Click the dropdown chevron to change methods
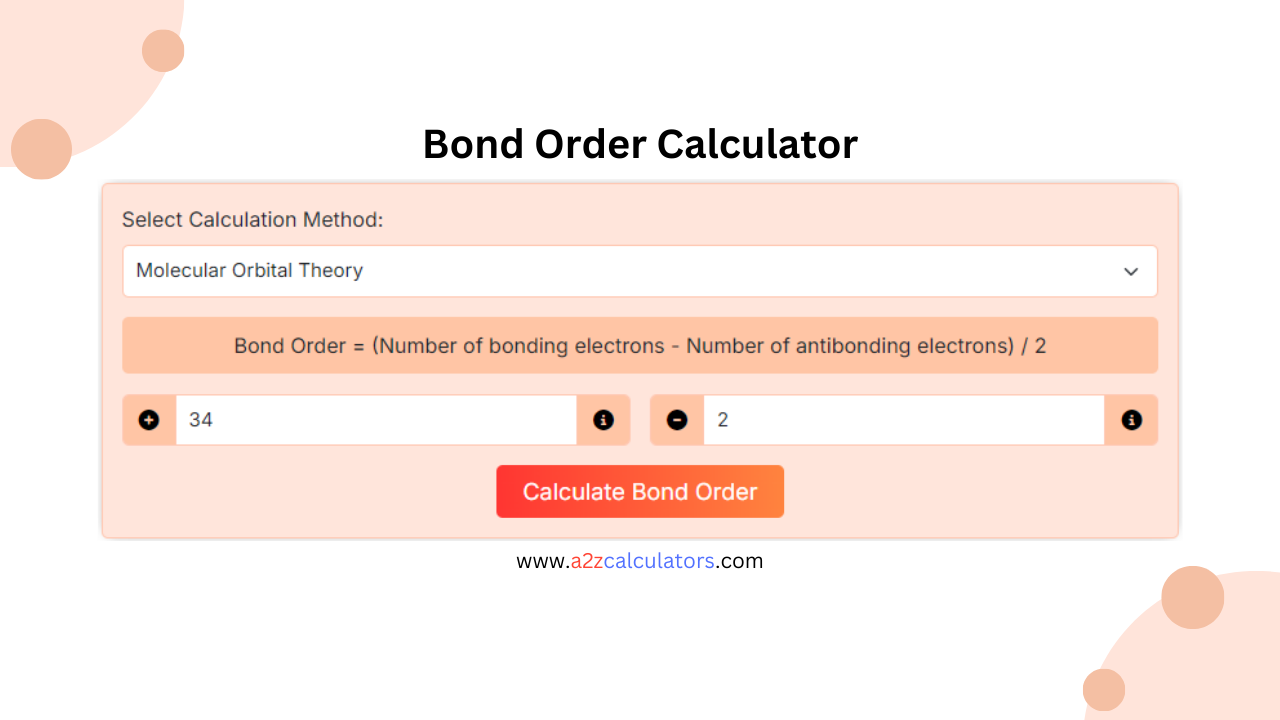Viewport: 1280px width, 720px height. [x=1131, y=271]
